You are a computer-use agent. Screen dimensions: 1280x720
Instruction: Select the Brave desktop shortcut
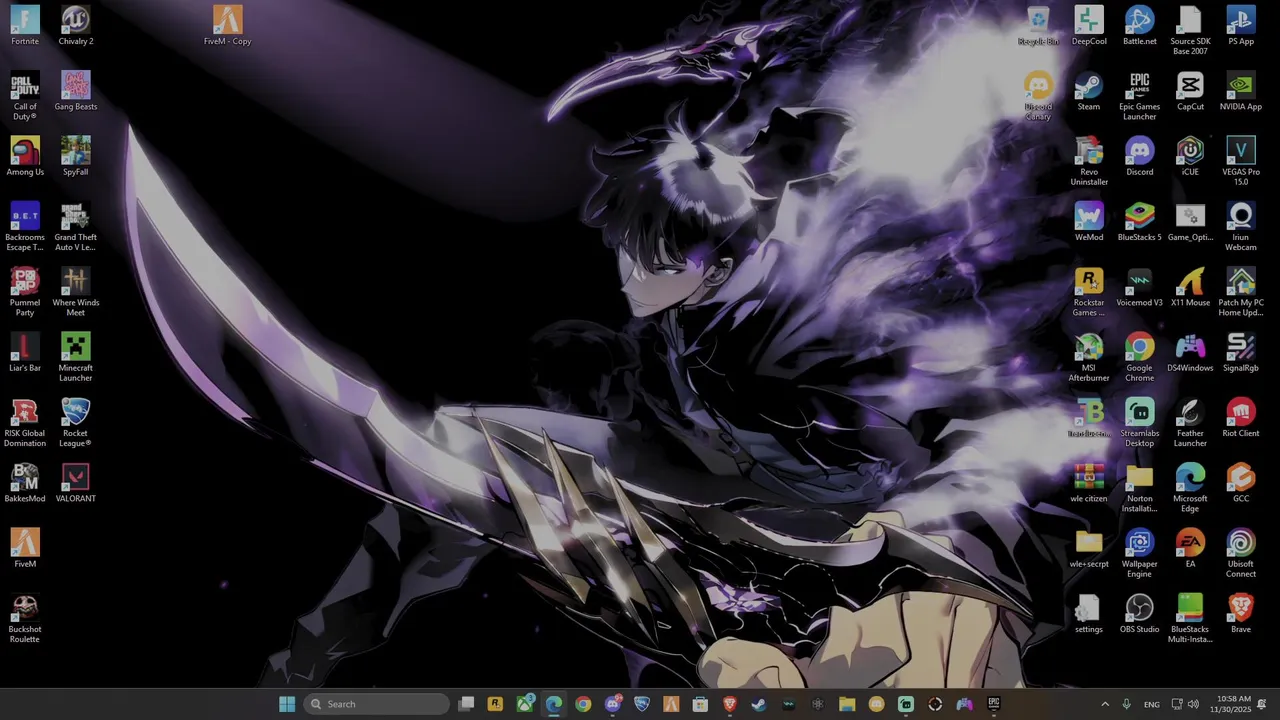(1241, 614)
